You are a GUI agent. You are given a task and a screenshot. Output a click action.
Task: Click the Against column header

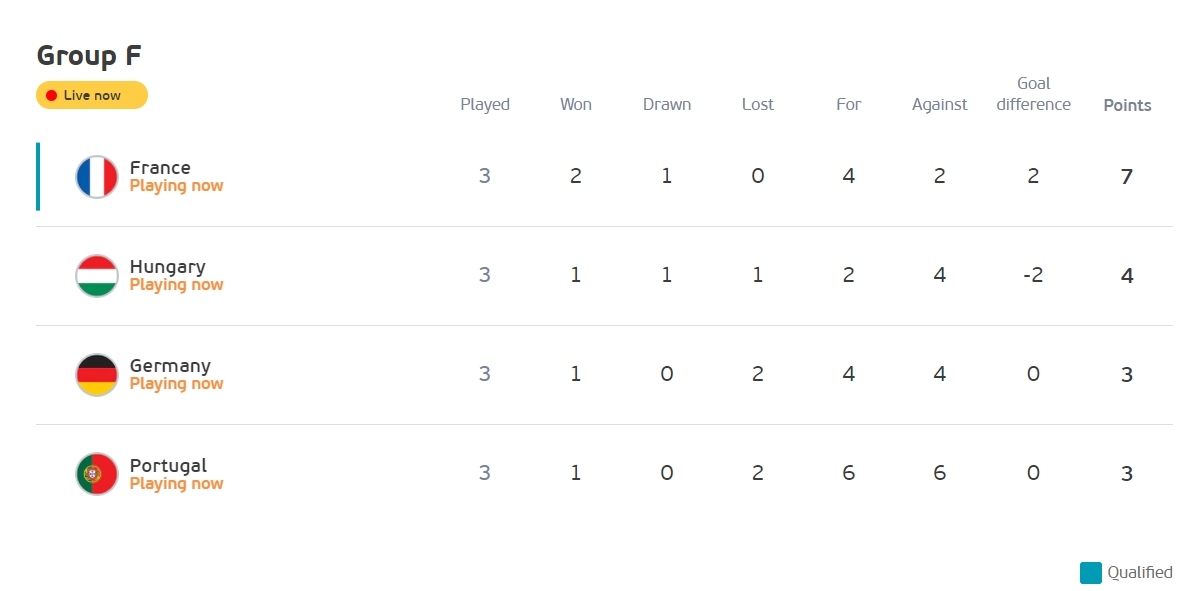(940, 105)
